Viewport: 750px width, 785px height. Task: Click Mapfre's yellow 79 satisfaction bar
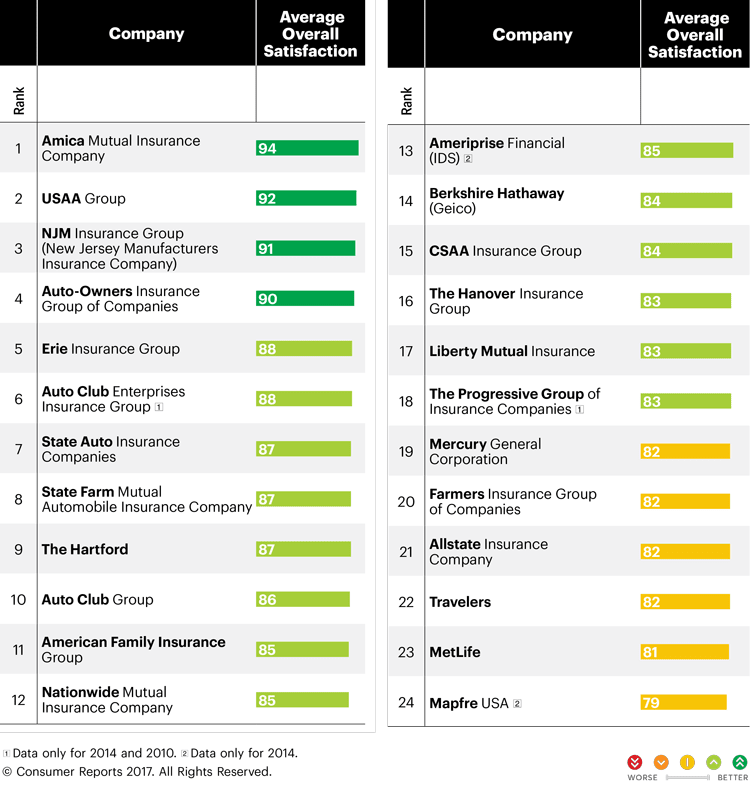(683, 703)
